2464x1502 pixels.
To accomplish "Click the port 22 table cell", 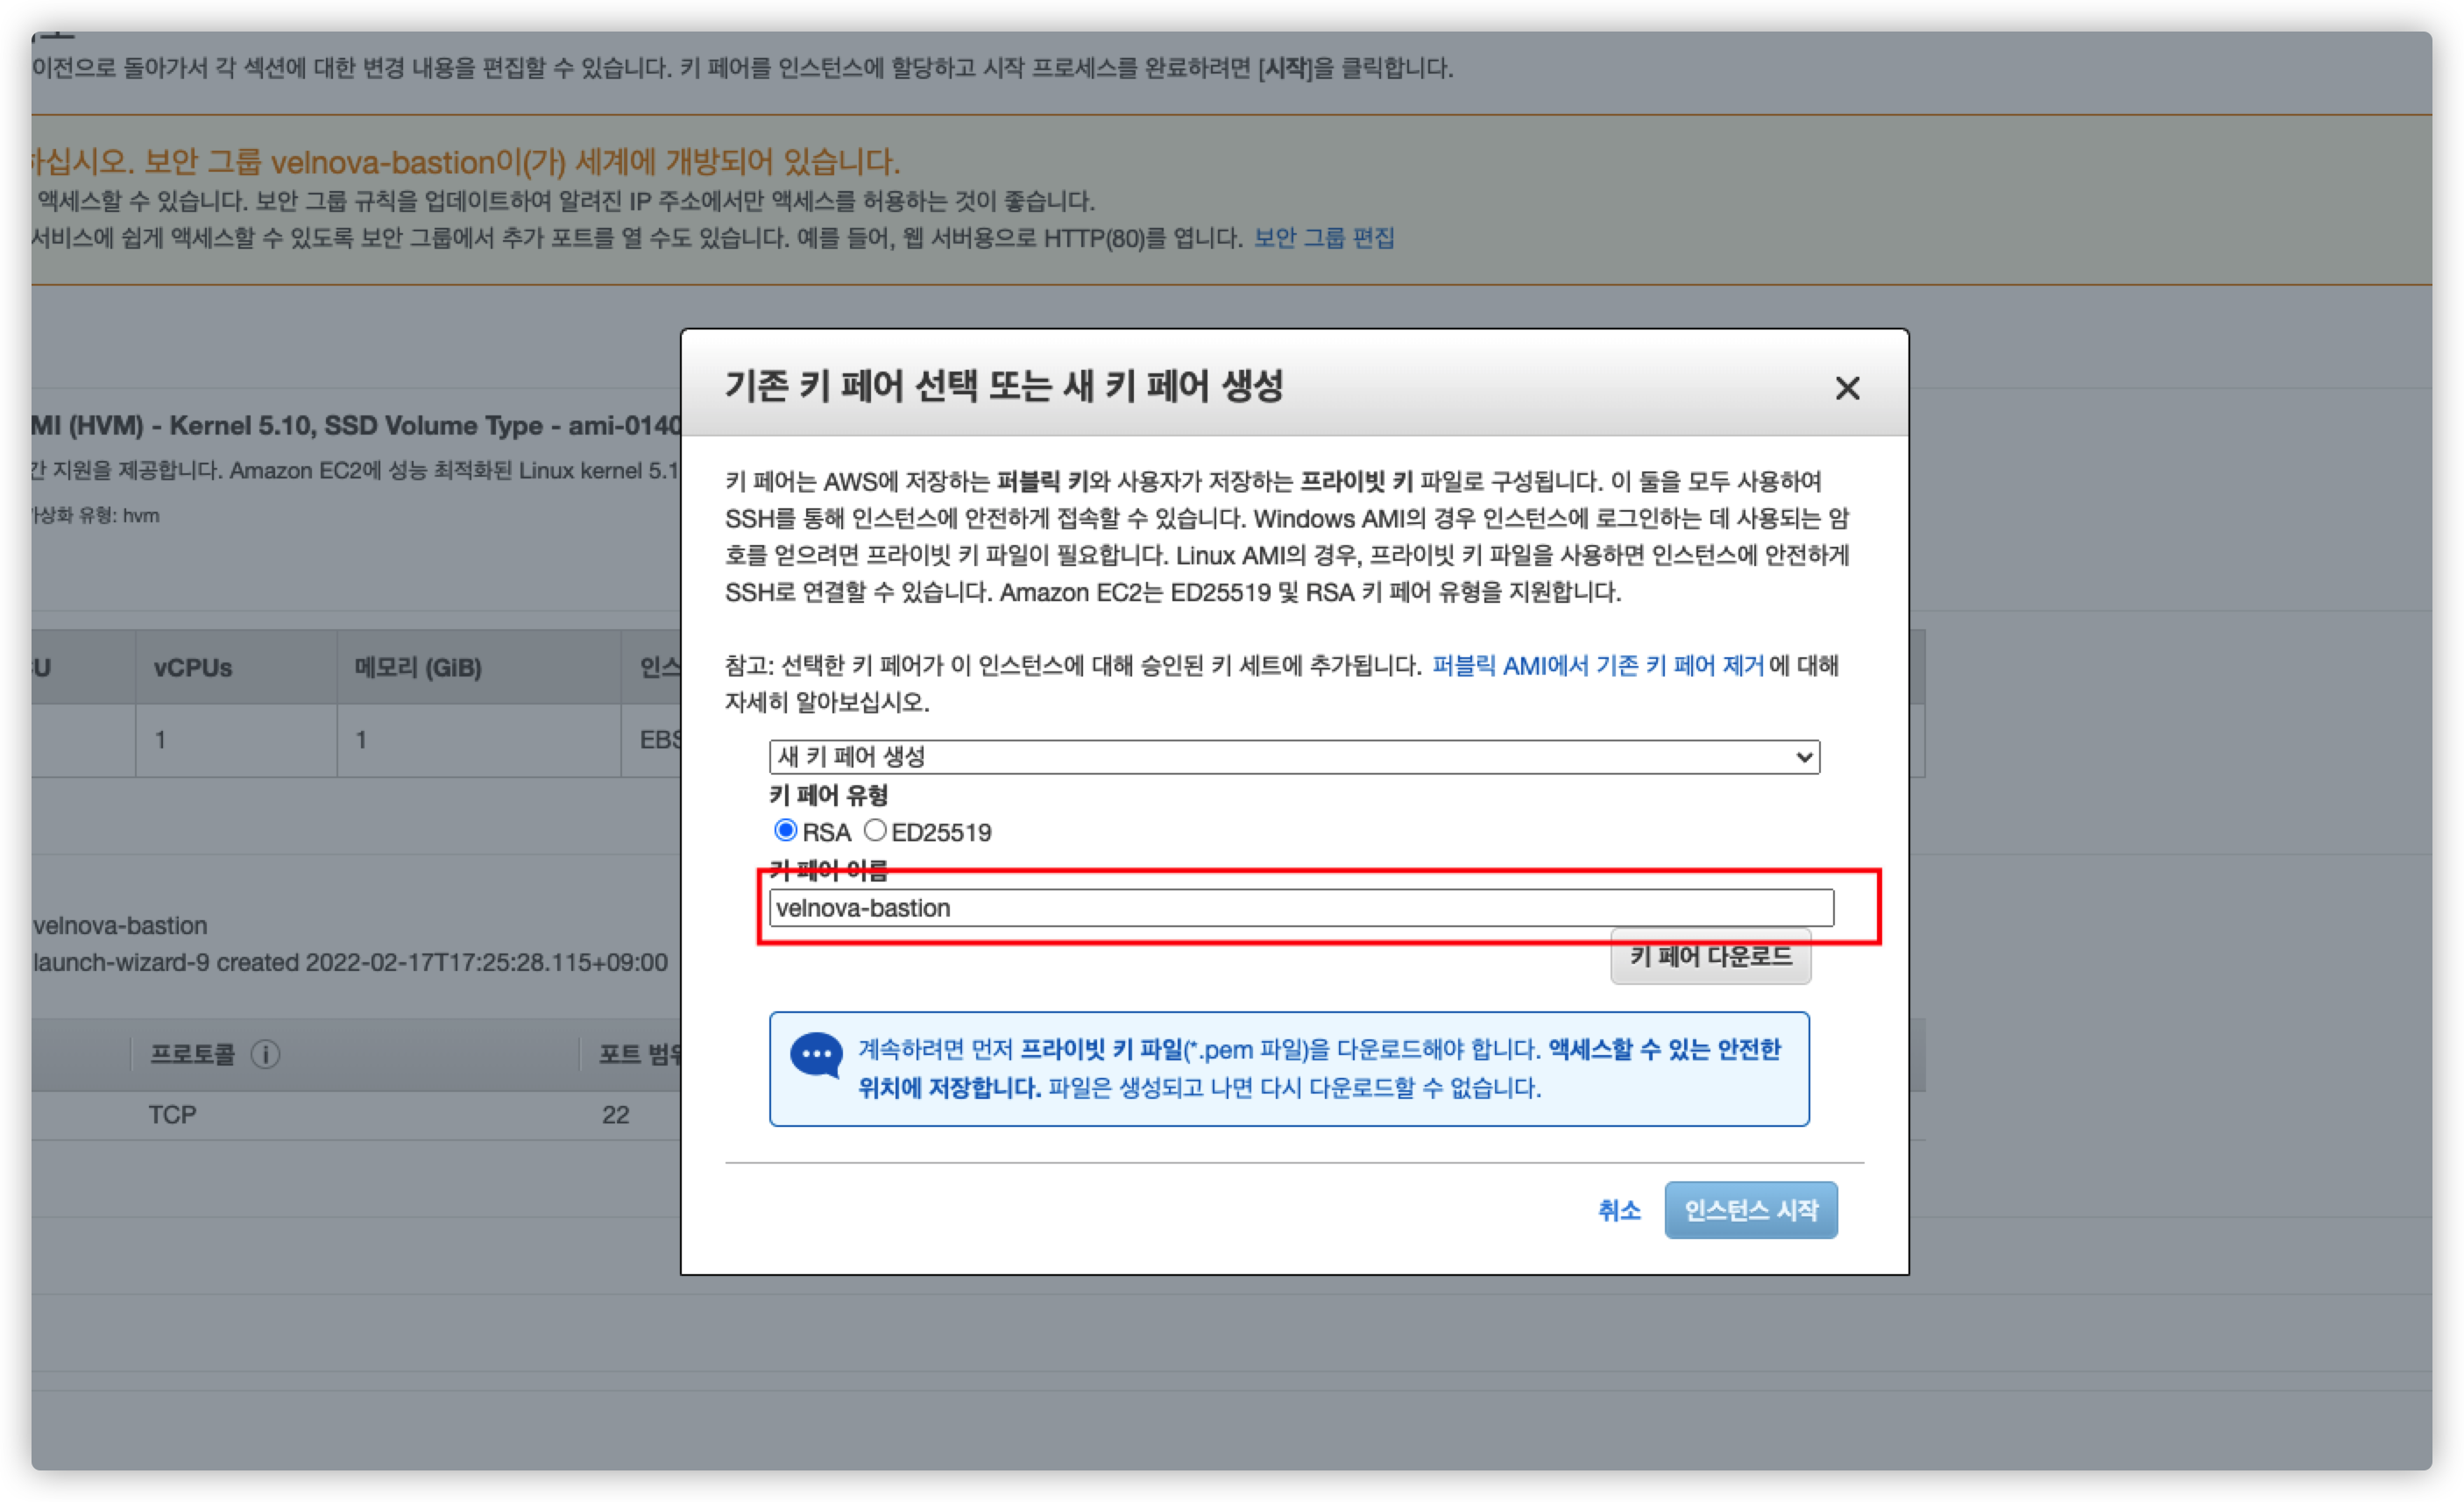I will click(x=616, y=1115).
